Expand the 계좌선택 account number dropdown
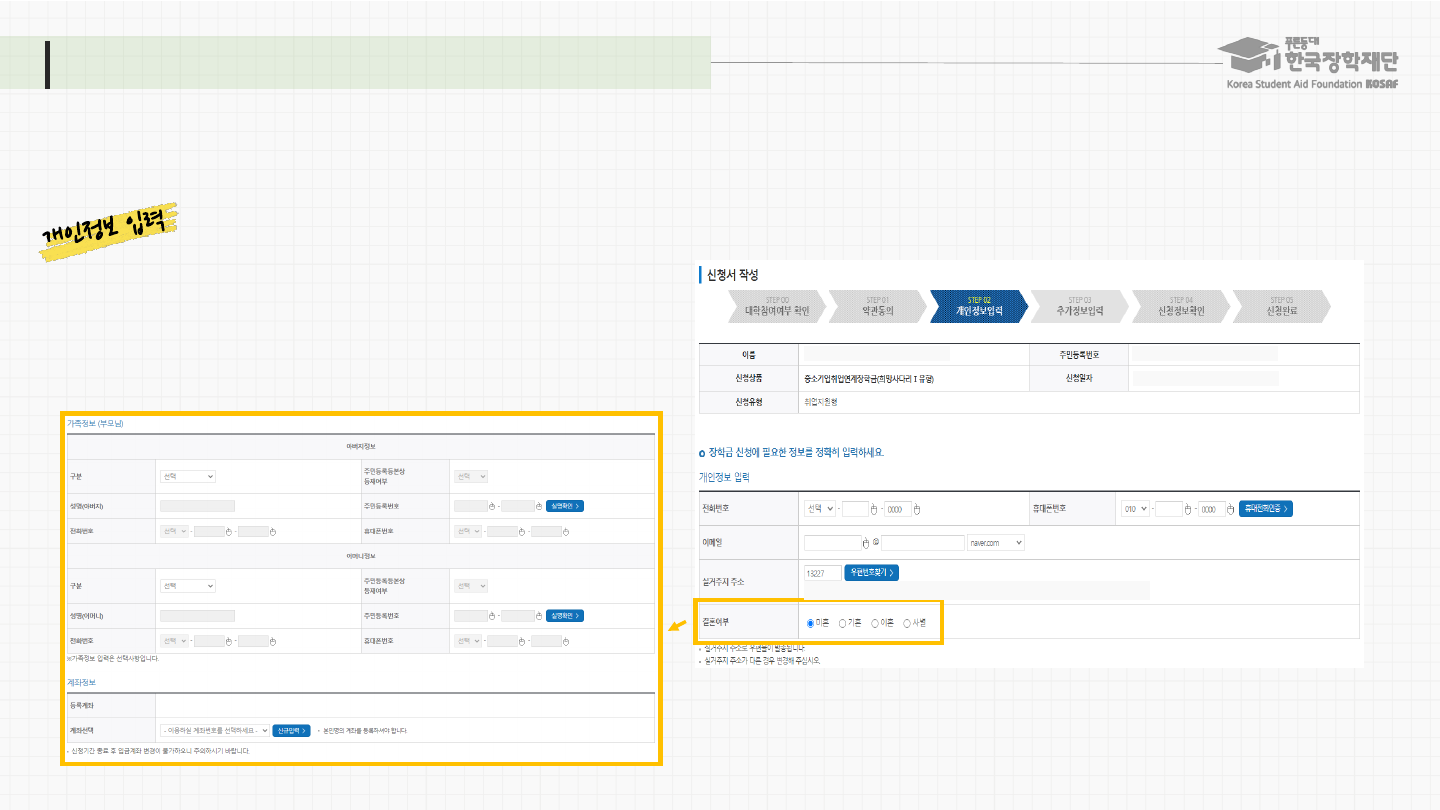Image resolution: width=1440 pixels, height=810 pixels. coord(214,730)
